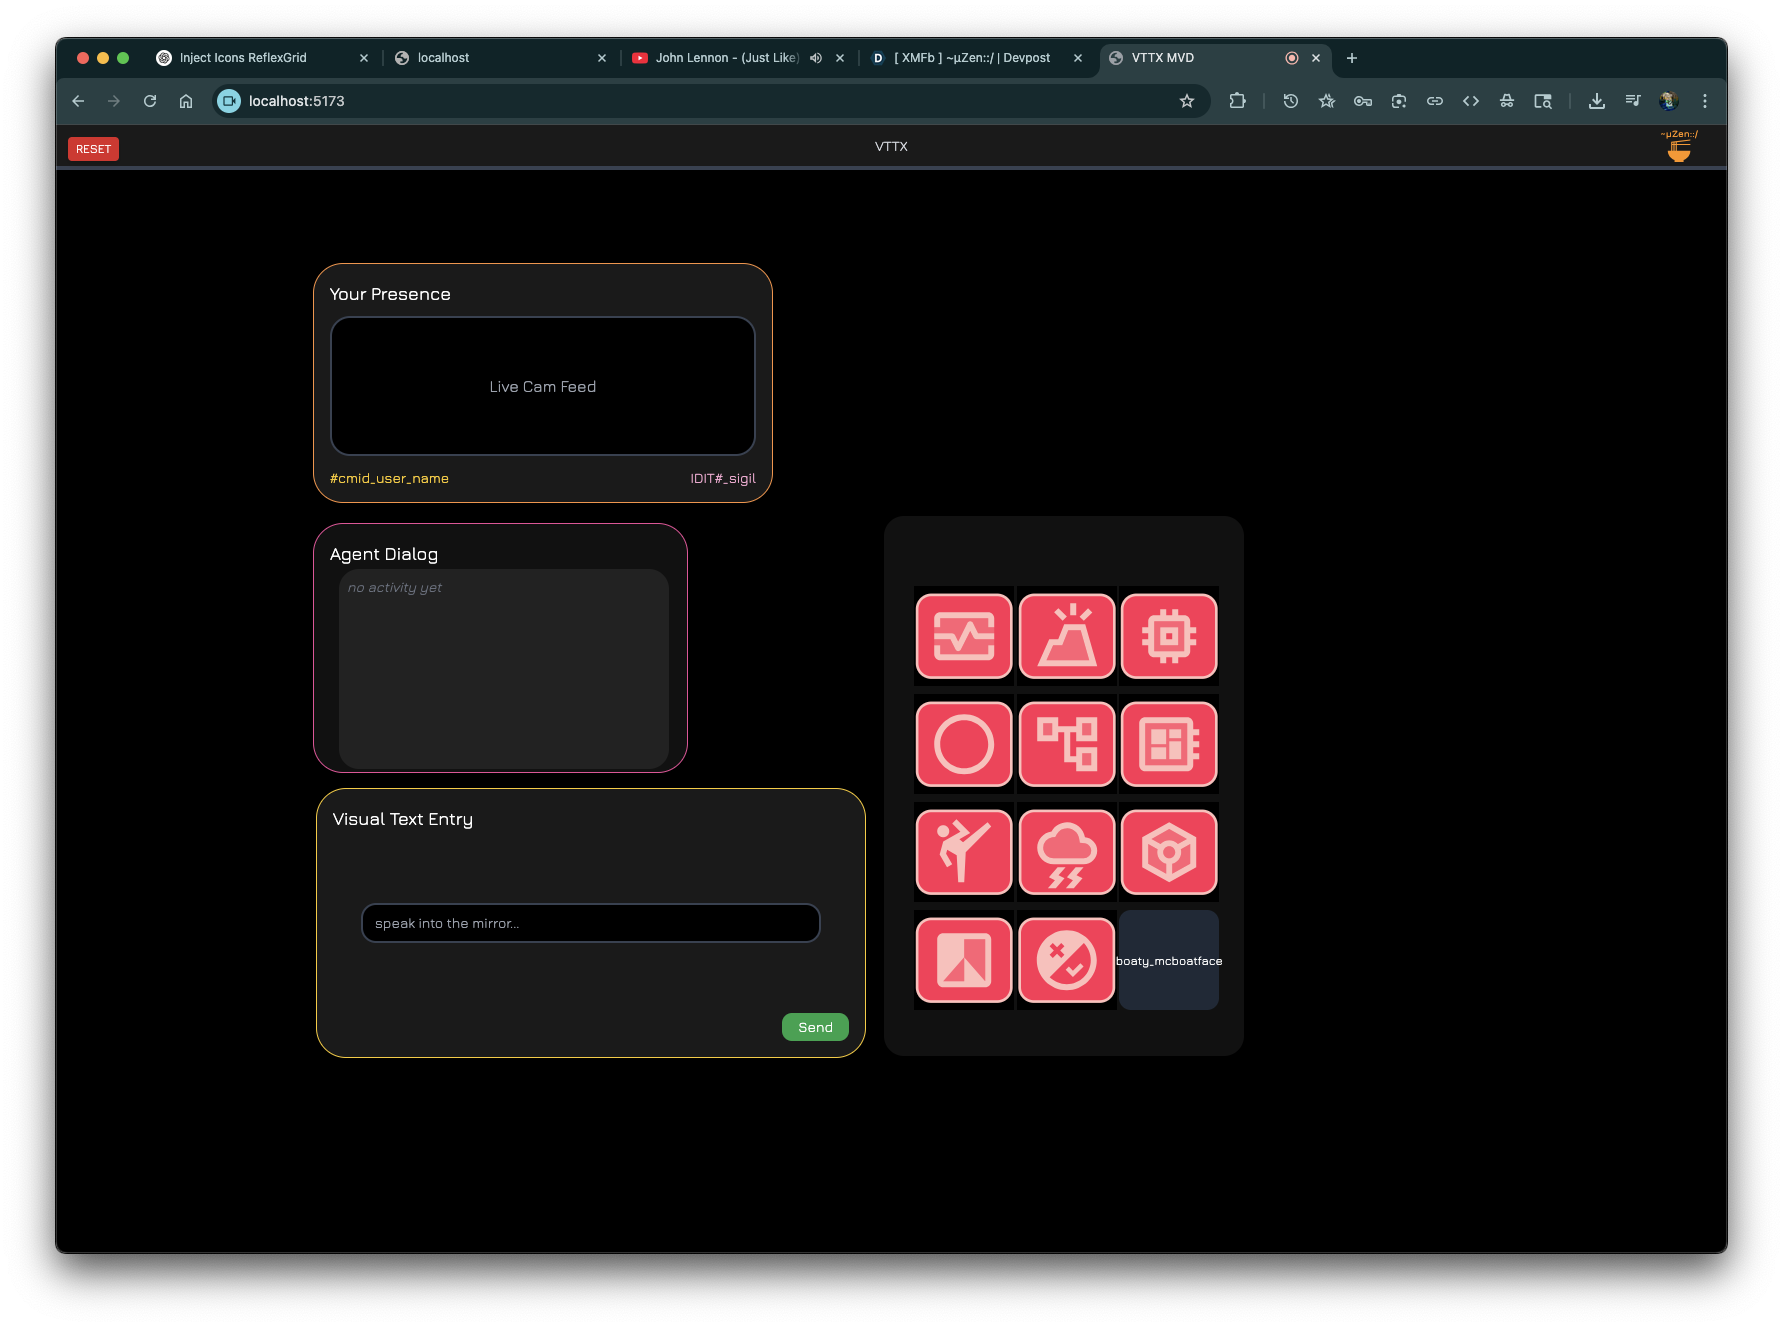
Task: Open the Extensions puzzle icon
Action: (1238, 101)
